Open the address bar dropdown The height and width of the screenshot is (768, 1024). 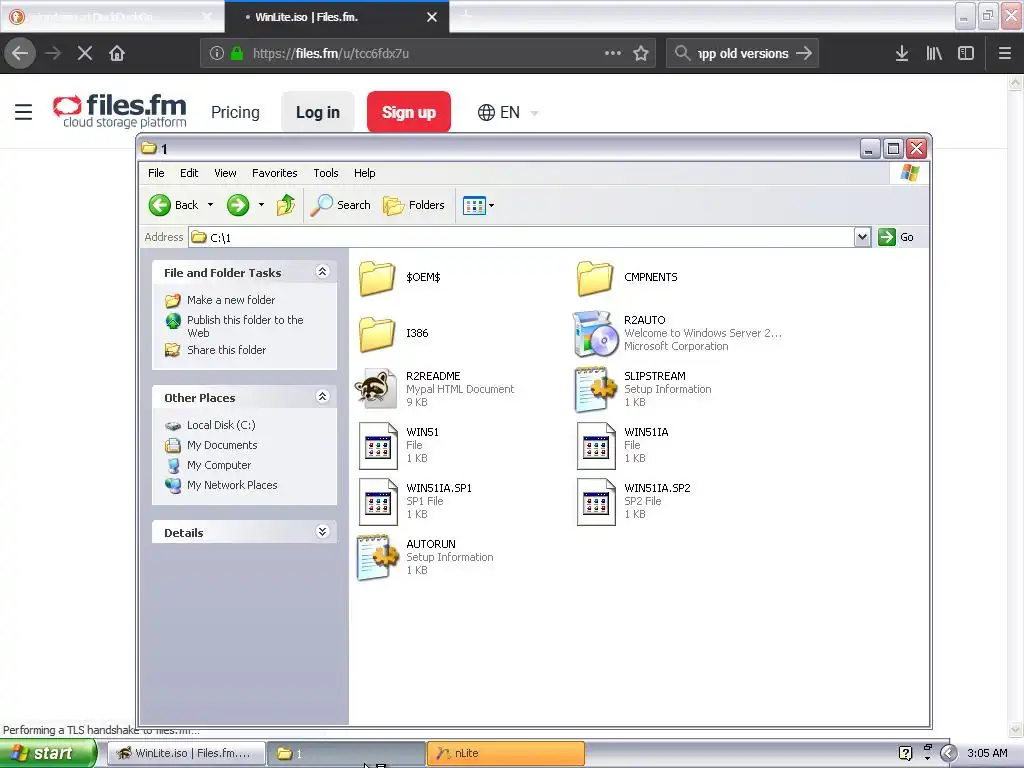(x=862, y=237)
